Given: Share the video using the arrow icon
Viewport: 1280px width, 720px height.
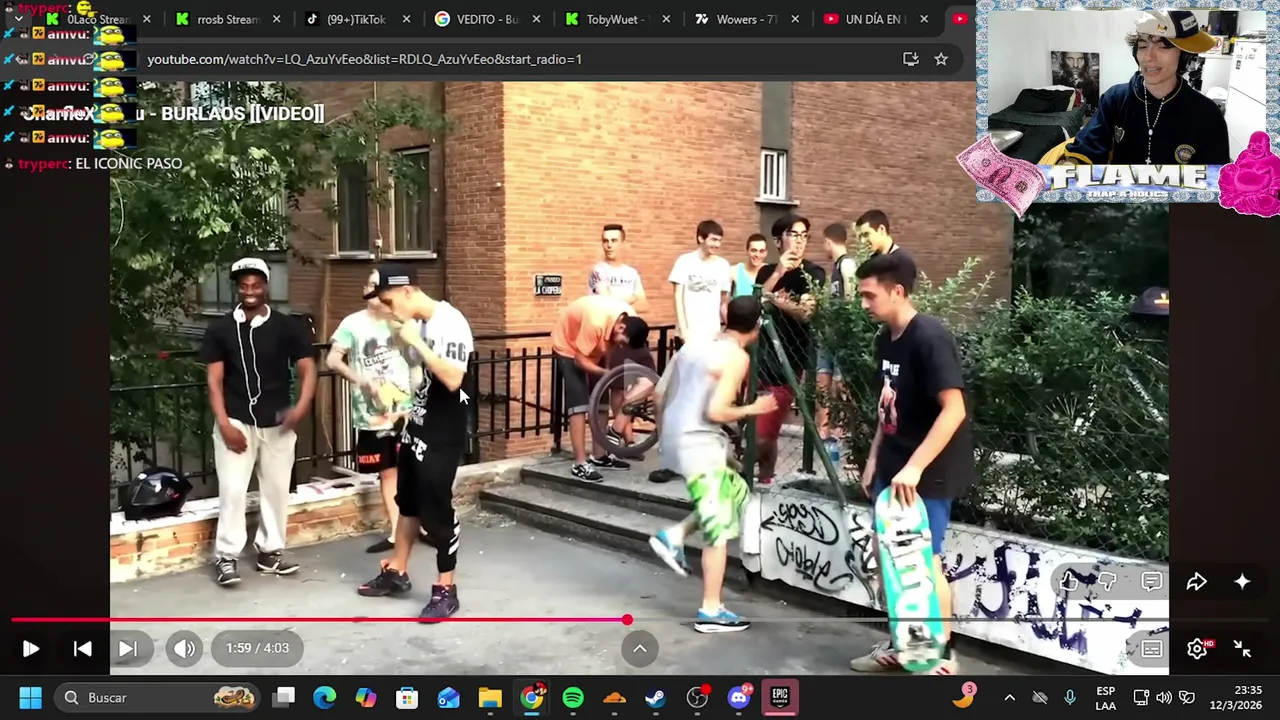Looking at the screenshot, I should pyautogui.click(x=1197, y=582).
